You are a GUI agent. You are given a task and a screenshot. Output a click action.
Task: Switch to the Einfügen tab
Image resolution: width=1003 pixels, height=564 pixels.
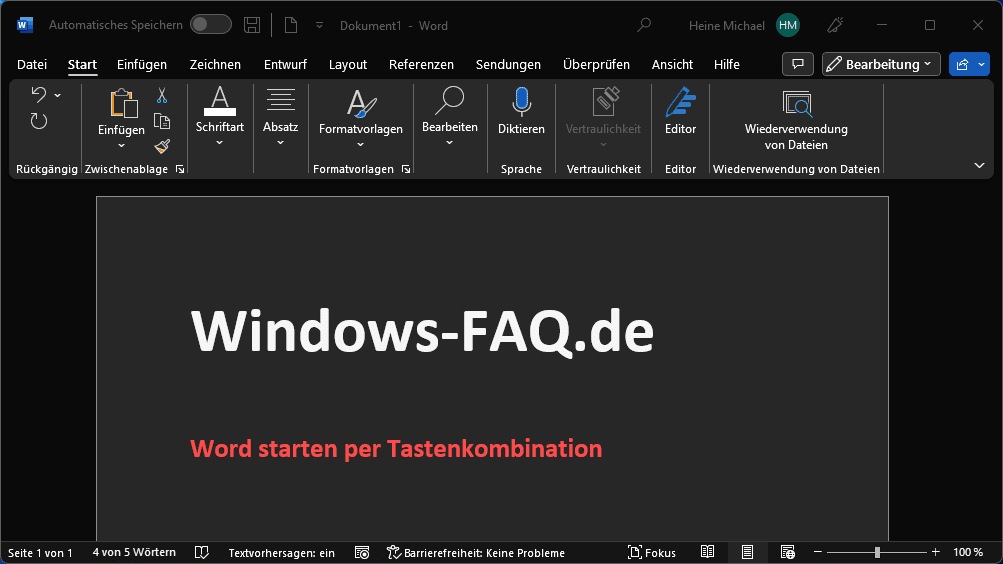tap(141, 65)
